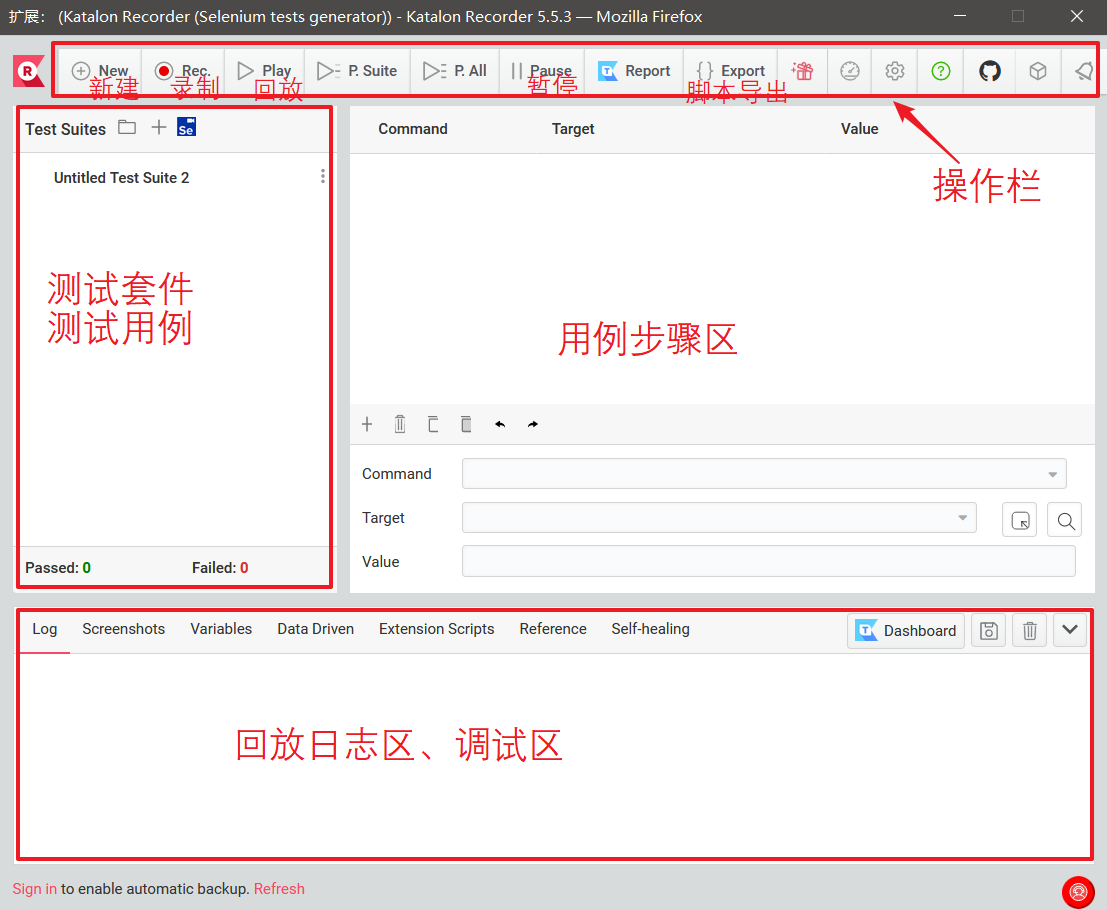
Task: Click the Command column header
Action: point(413,129)
